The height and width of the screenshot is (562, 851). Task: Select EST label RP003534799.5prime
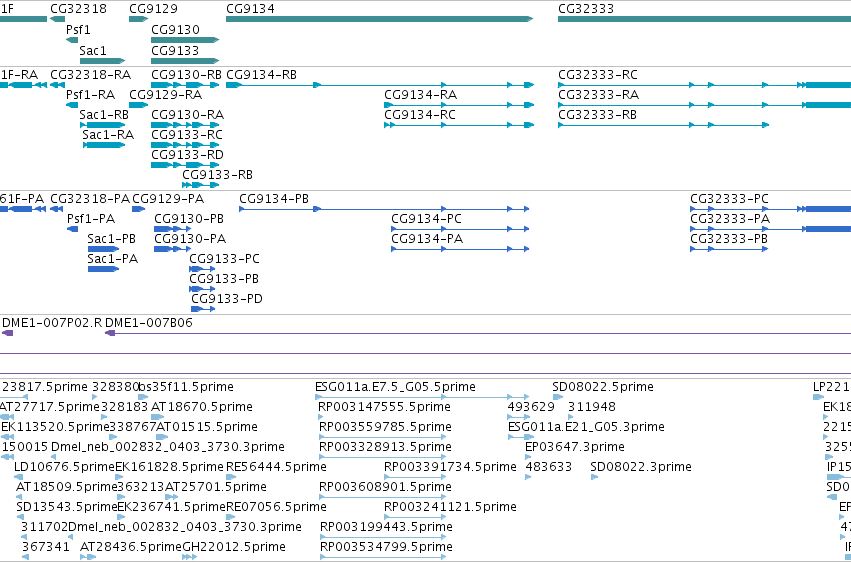coord(386,547)
